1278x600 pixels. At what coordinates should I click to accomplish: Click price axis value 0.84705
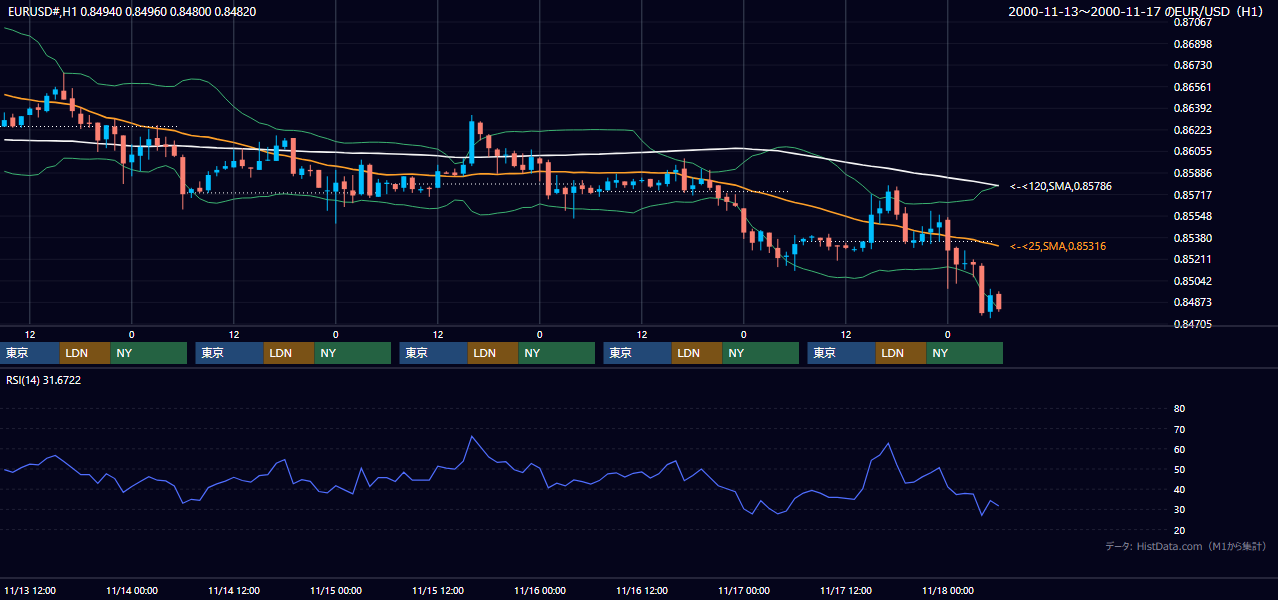[1192, 324]
